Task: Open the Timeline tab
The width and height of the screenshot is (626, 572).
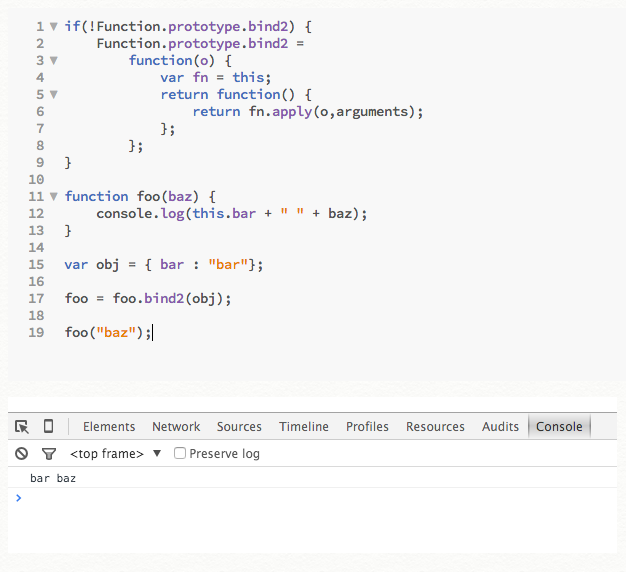Action: click(304, 427)
